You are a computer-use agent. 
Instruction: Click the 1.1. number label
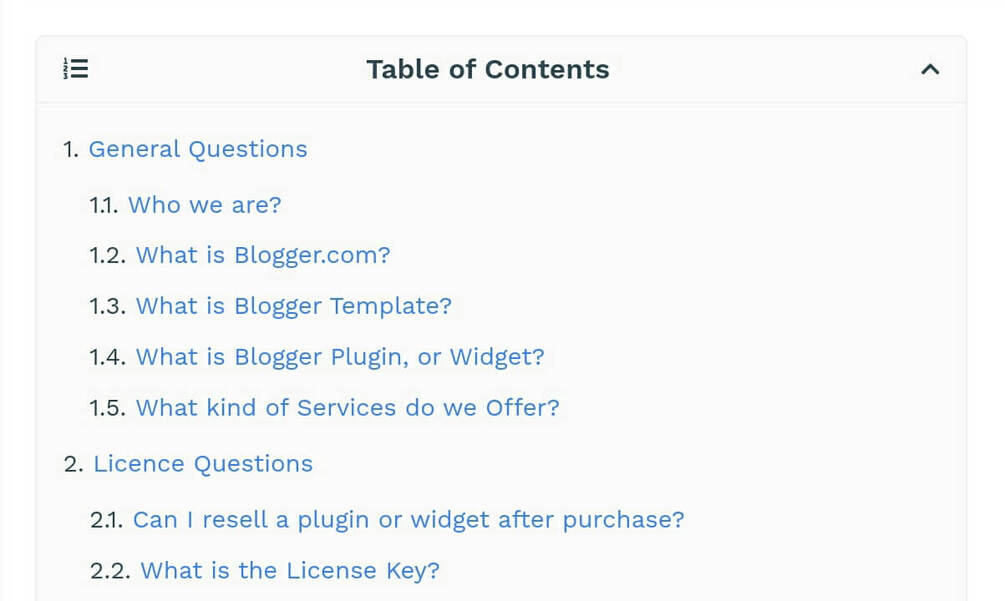104,205
